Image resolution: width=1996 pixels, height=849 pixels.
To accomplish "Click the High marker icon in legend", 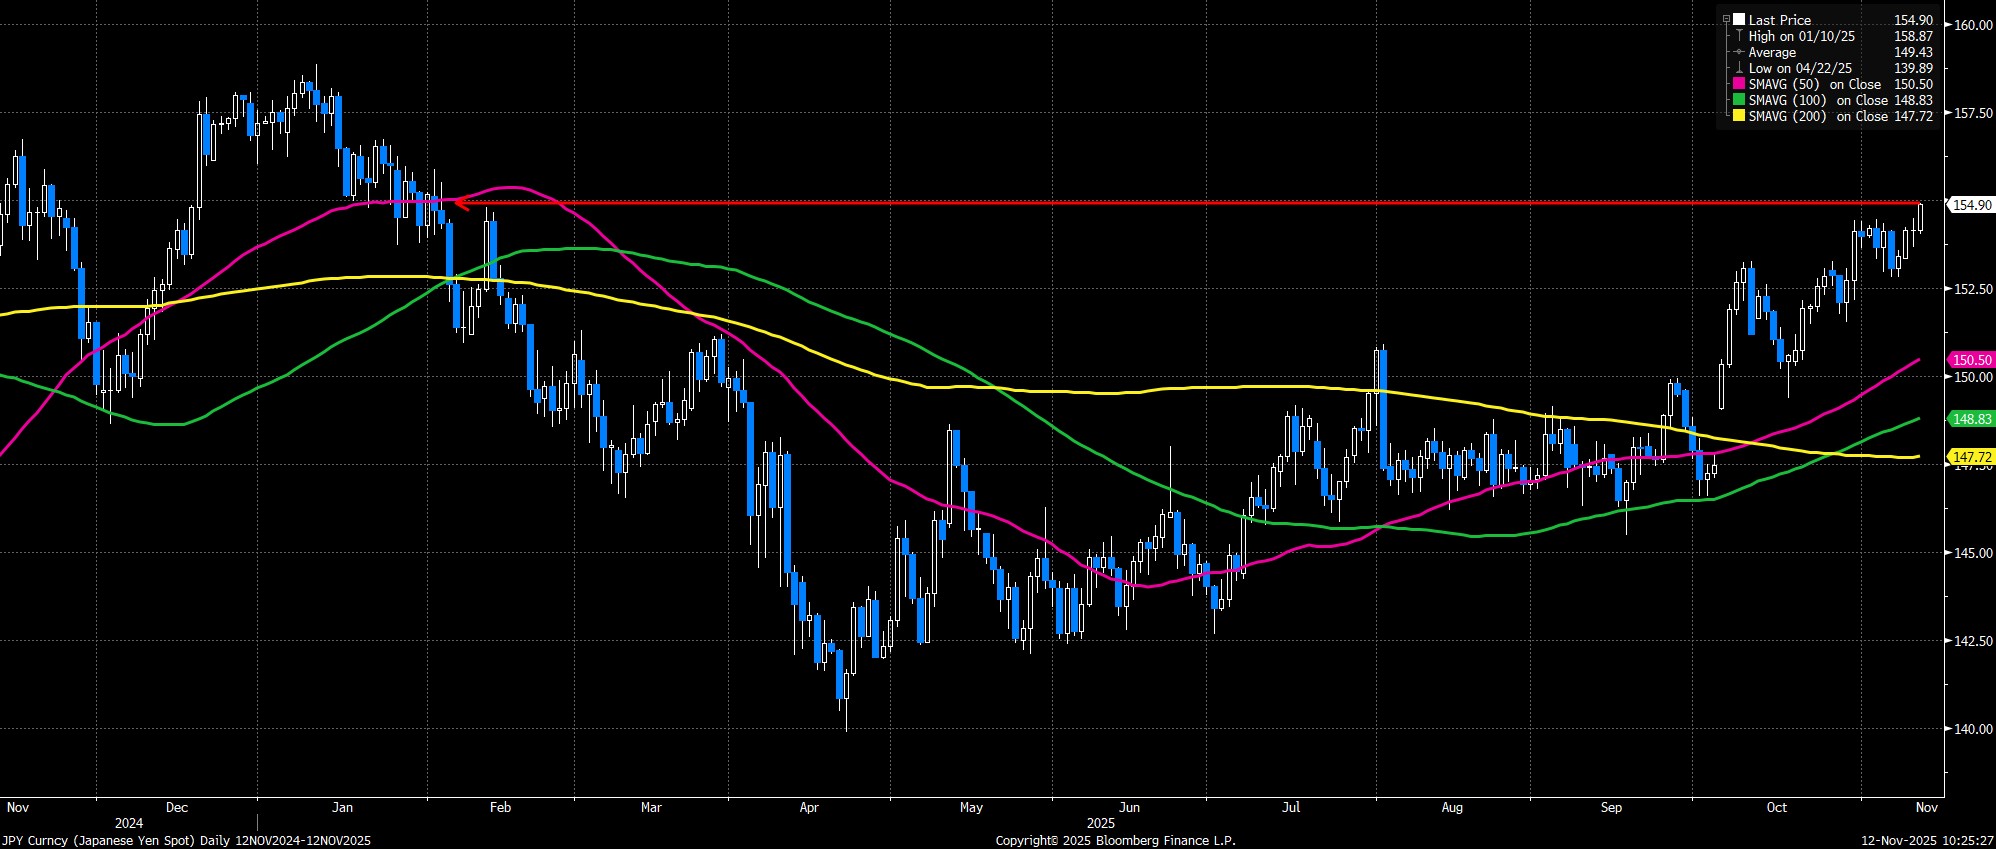I will [1739, 36].
